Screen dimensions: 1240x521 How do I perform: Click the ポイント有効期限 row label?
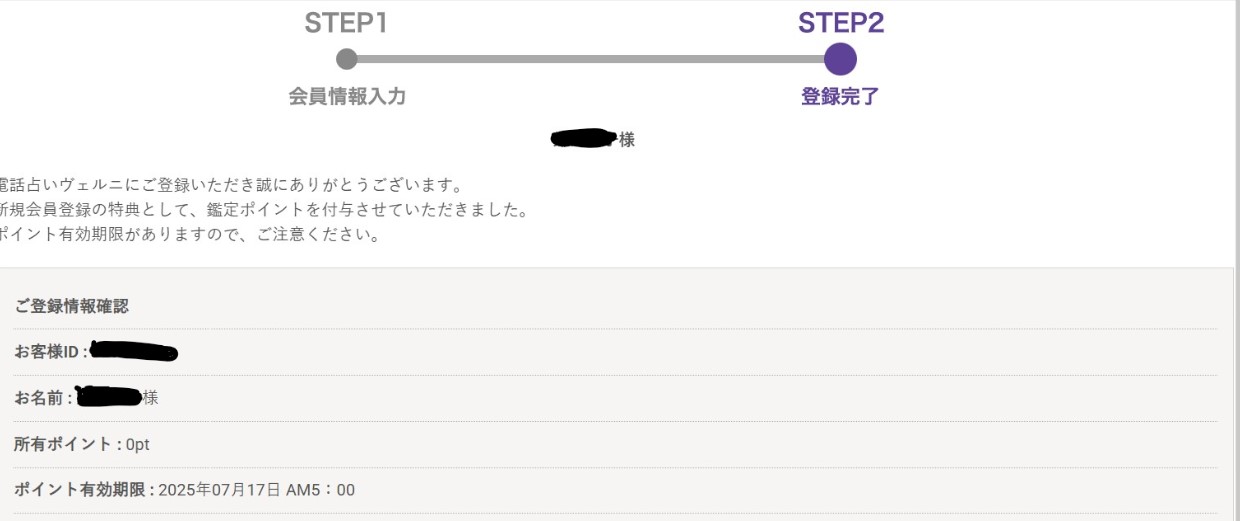click(x=84, y=490)
